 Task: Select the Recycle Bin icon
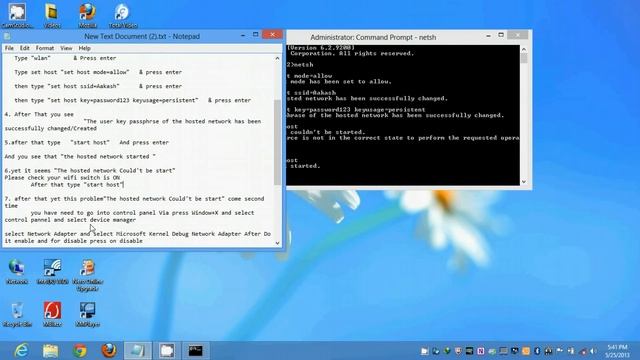pyautogui.click(x=17, y=314)
